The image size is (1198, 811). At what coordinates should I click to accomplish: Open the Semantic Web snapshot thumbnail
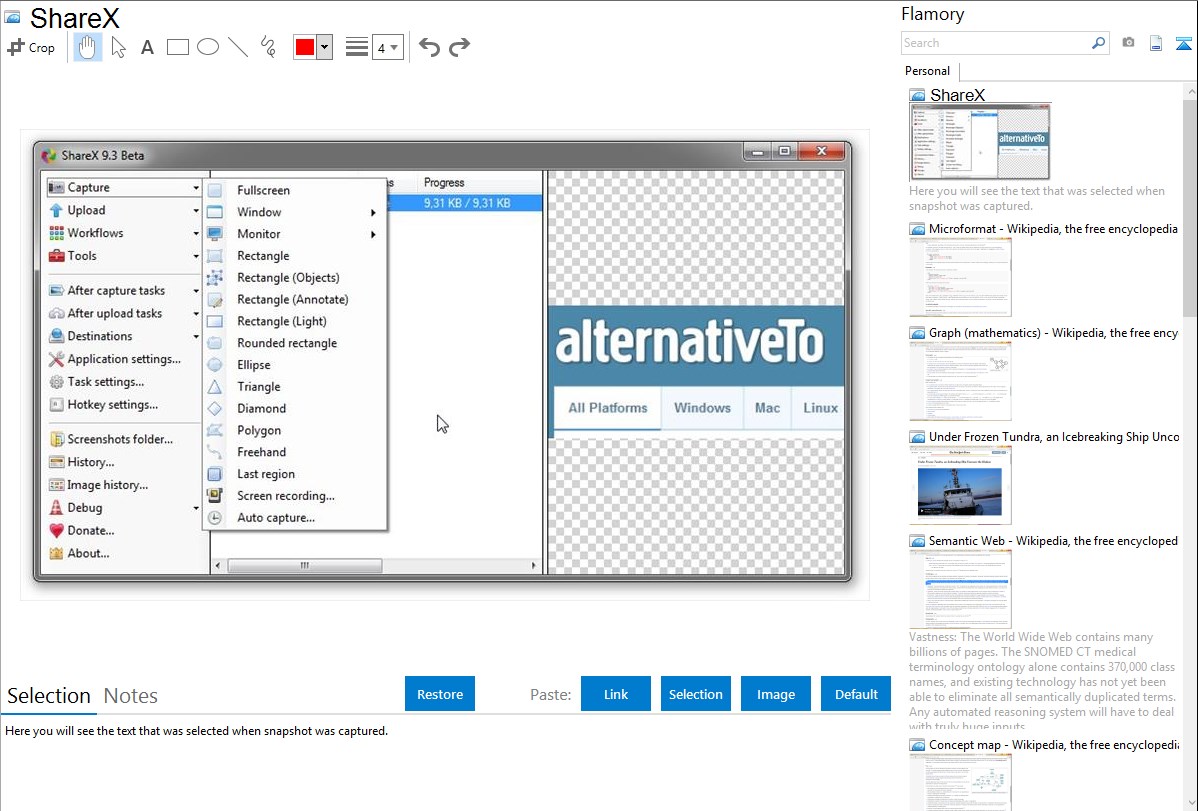coord(960,589)
